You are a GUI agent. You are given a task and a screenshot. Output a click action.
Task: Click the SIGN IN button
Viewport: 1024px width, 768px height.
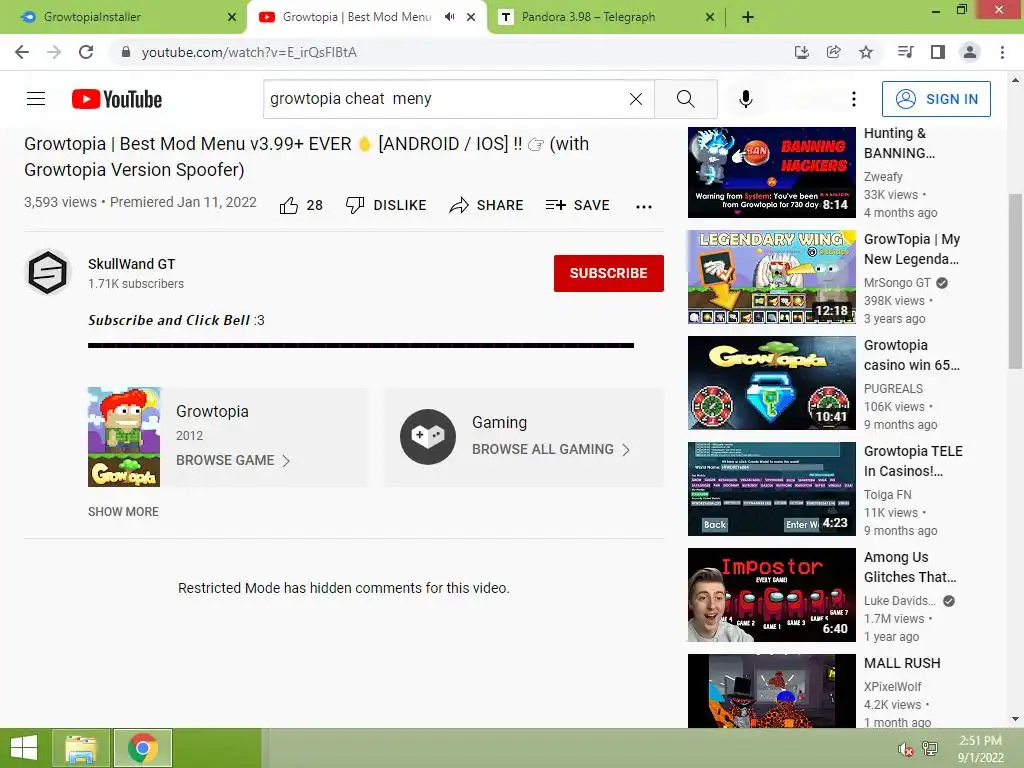(x=936, y=99)
